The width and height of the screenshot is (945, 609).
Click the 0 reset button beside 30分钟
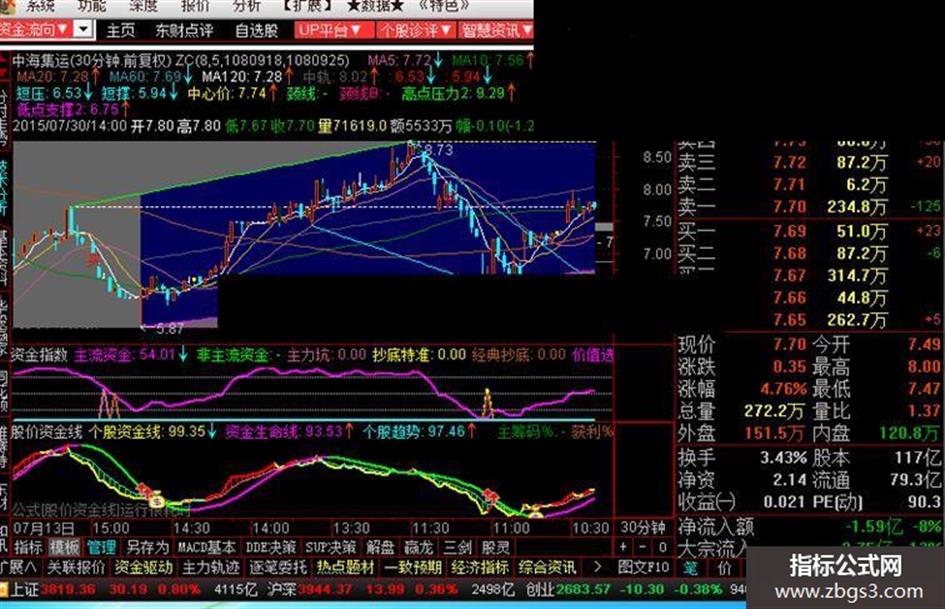click(662, 547)
